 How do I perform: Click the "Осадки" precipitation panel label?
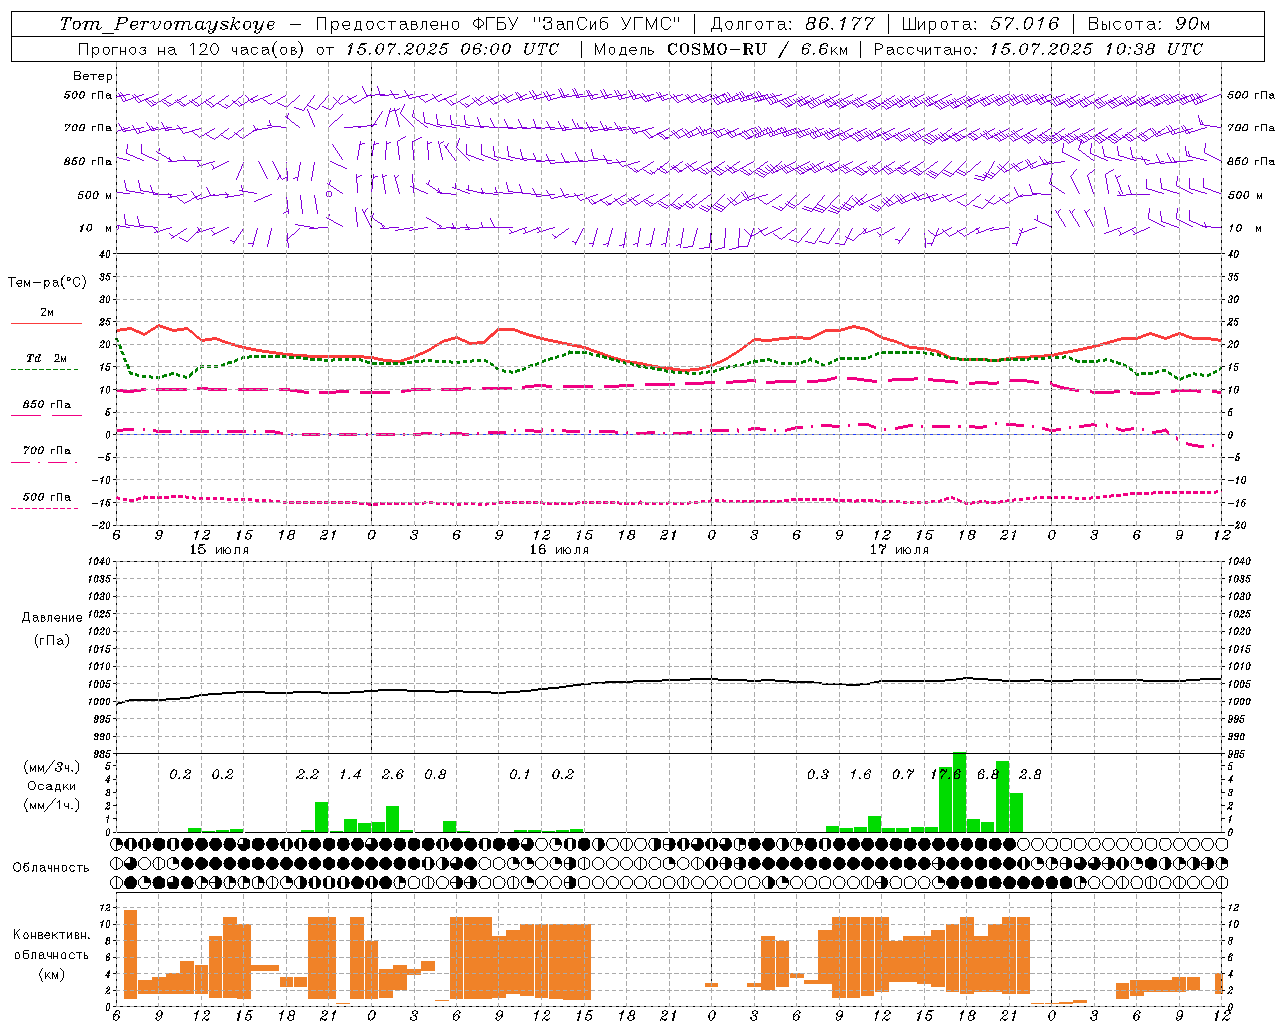point(51,786)
